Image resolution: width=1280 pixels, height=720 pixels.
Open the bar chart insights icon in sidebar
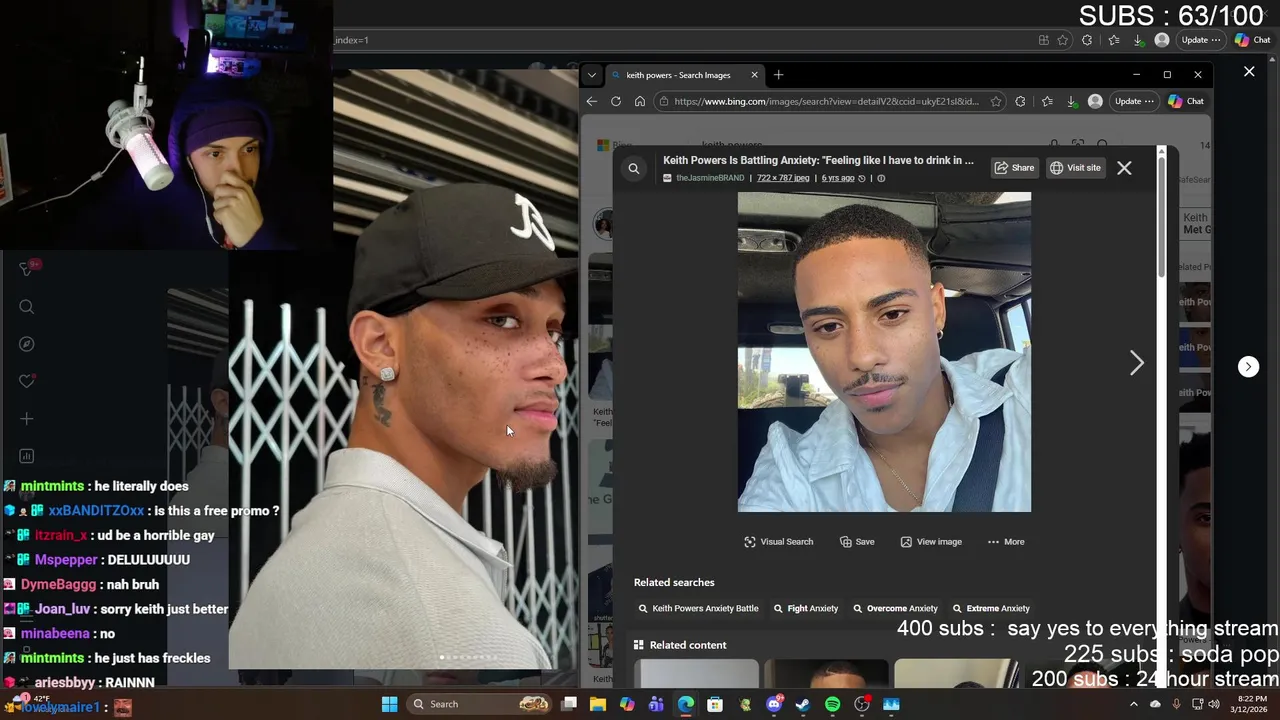pos(27,456)
